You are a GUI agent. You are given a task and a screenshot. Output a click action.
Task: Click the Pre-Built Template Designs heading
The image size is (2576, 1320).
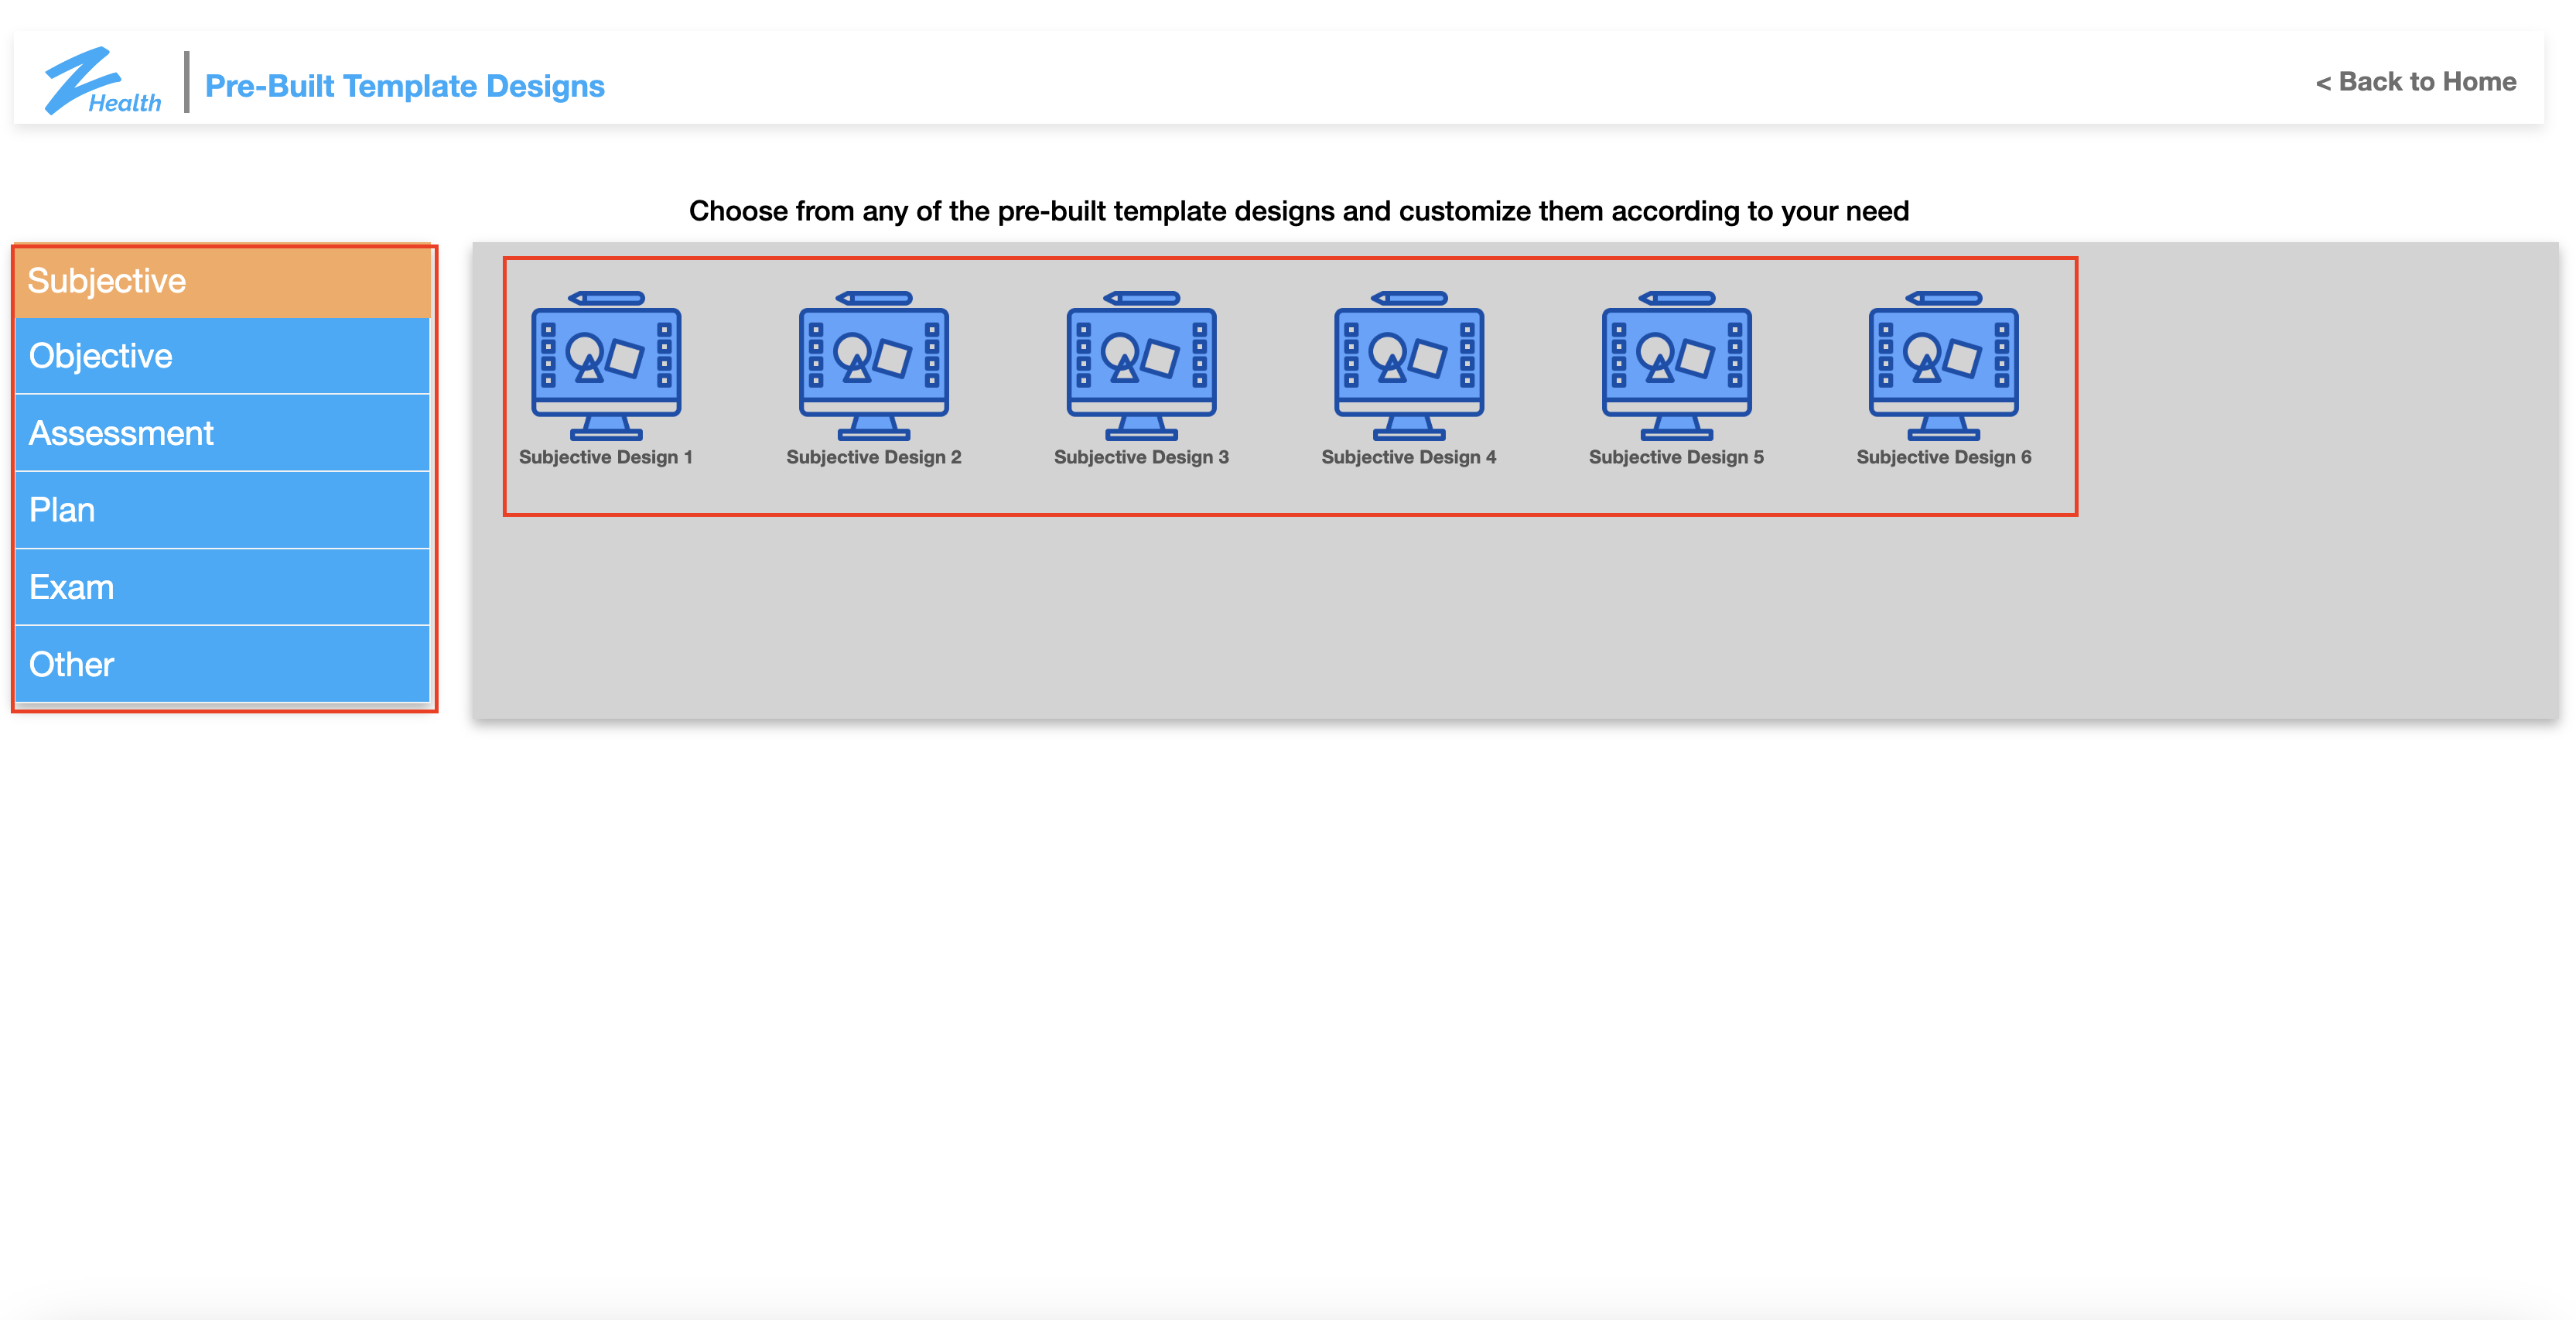point(404,86)
